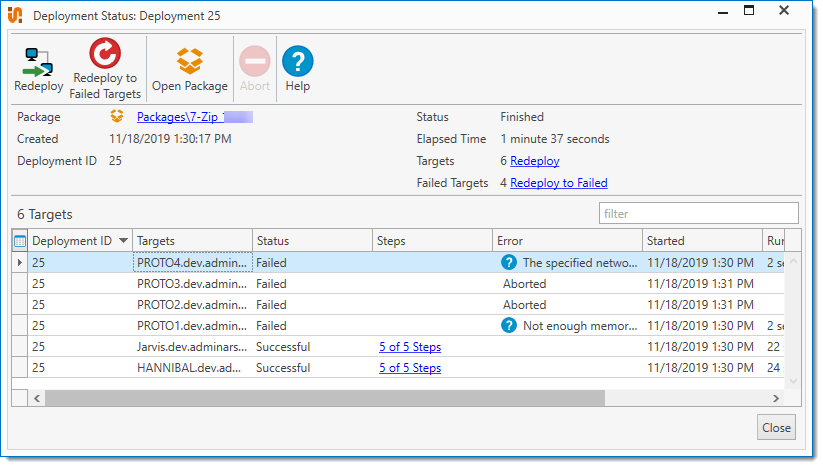Screen dimensions: 823x467
Task: Click the Redeploy to Failed link
Action: point(558,183)
